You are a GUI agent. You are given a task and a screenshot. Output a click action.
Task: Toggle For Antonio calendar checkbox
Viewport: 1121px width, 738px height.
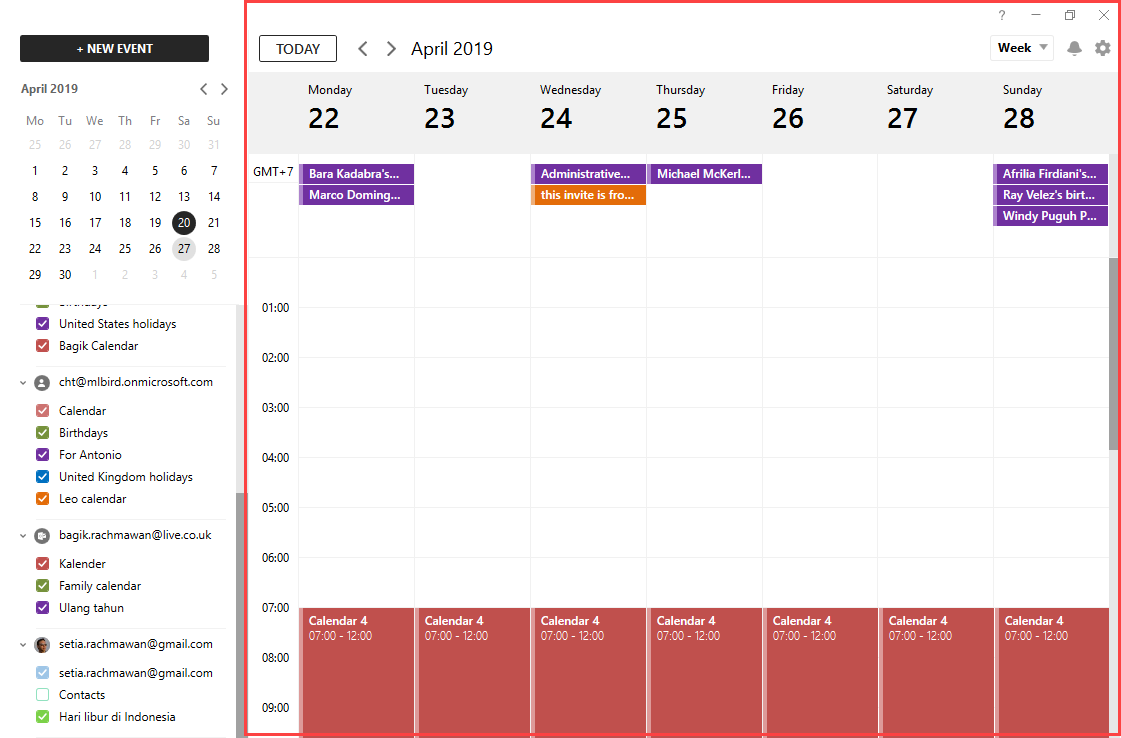click(42, 455)
